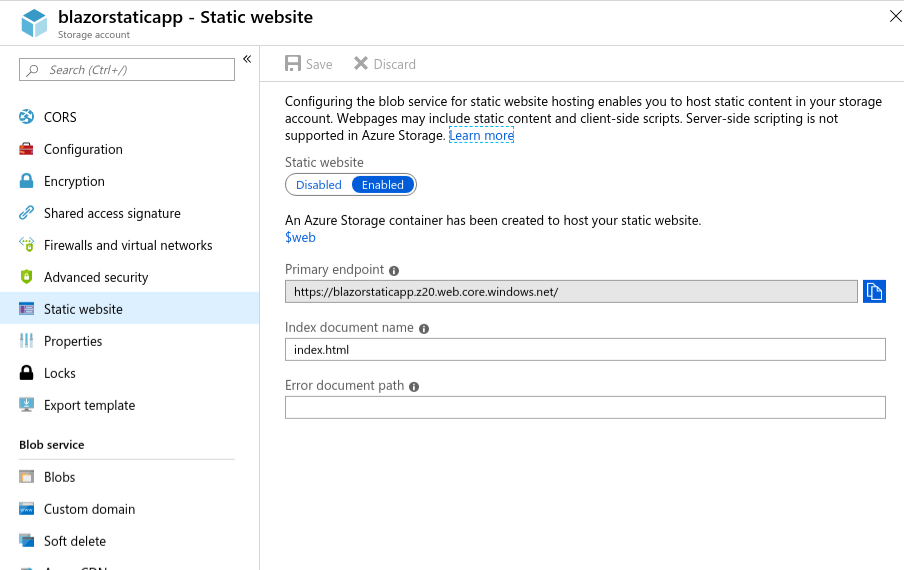Open the $web container link

tap(300, 237)
